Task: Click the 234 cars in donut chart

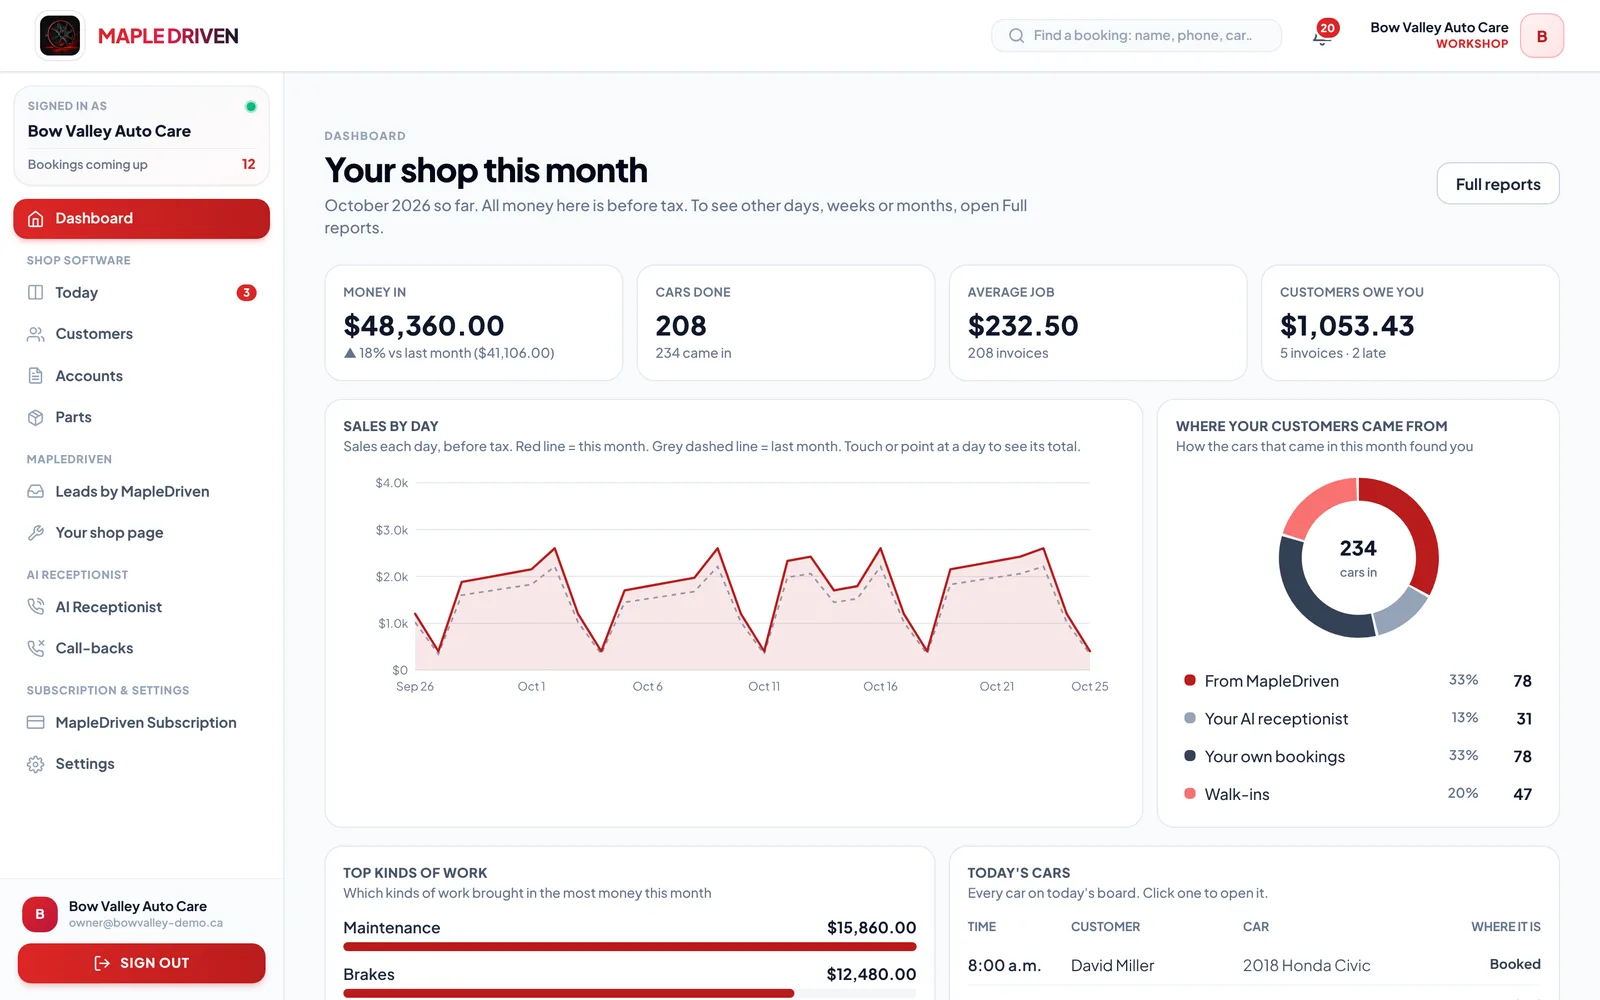Action: [x=1358, y=558]
